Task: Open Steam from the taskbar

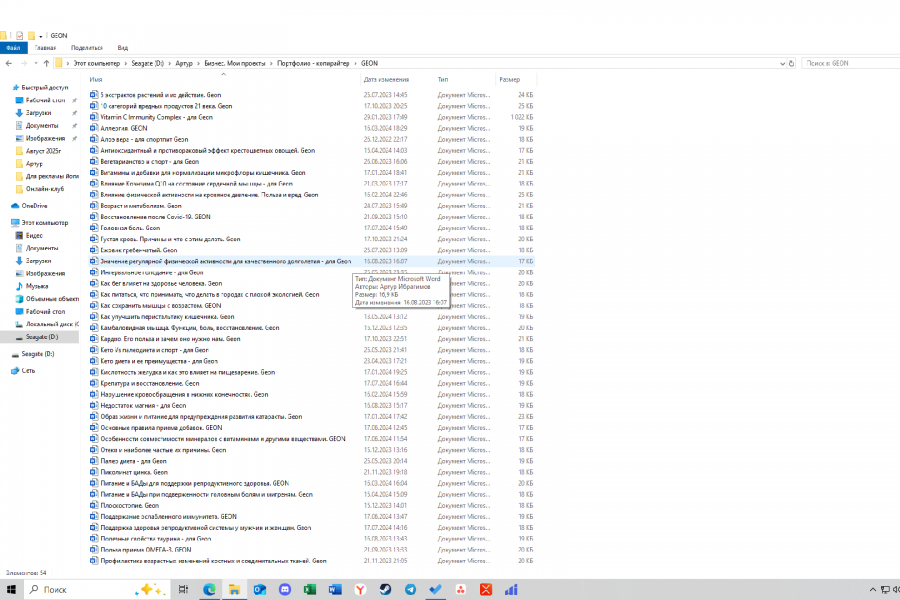Action: click(x=385, y=590)
